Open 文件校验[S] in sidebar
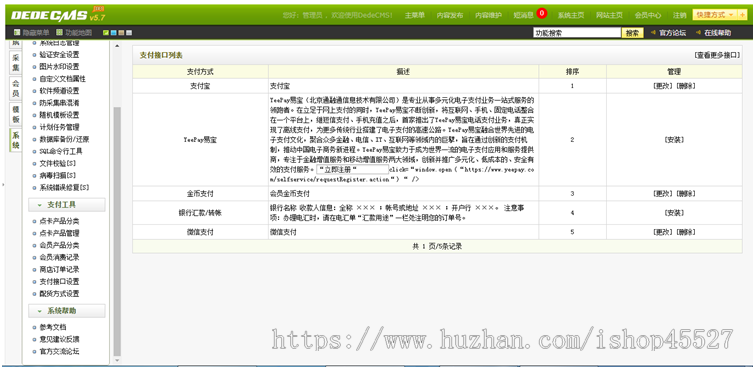The image size is (755, 369). point(58,163)
